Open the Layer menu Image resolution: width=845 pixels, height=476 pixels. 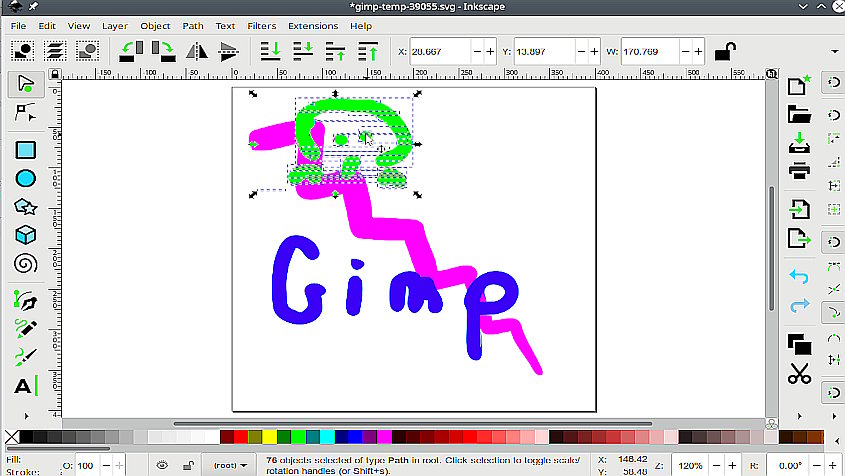(115, 26)
